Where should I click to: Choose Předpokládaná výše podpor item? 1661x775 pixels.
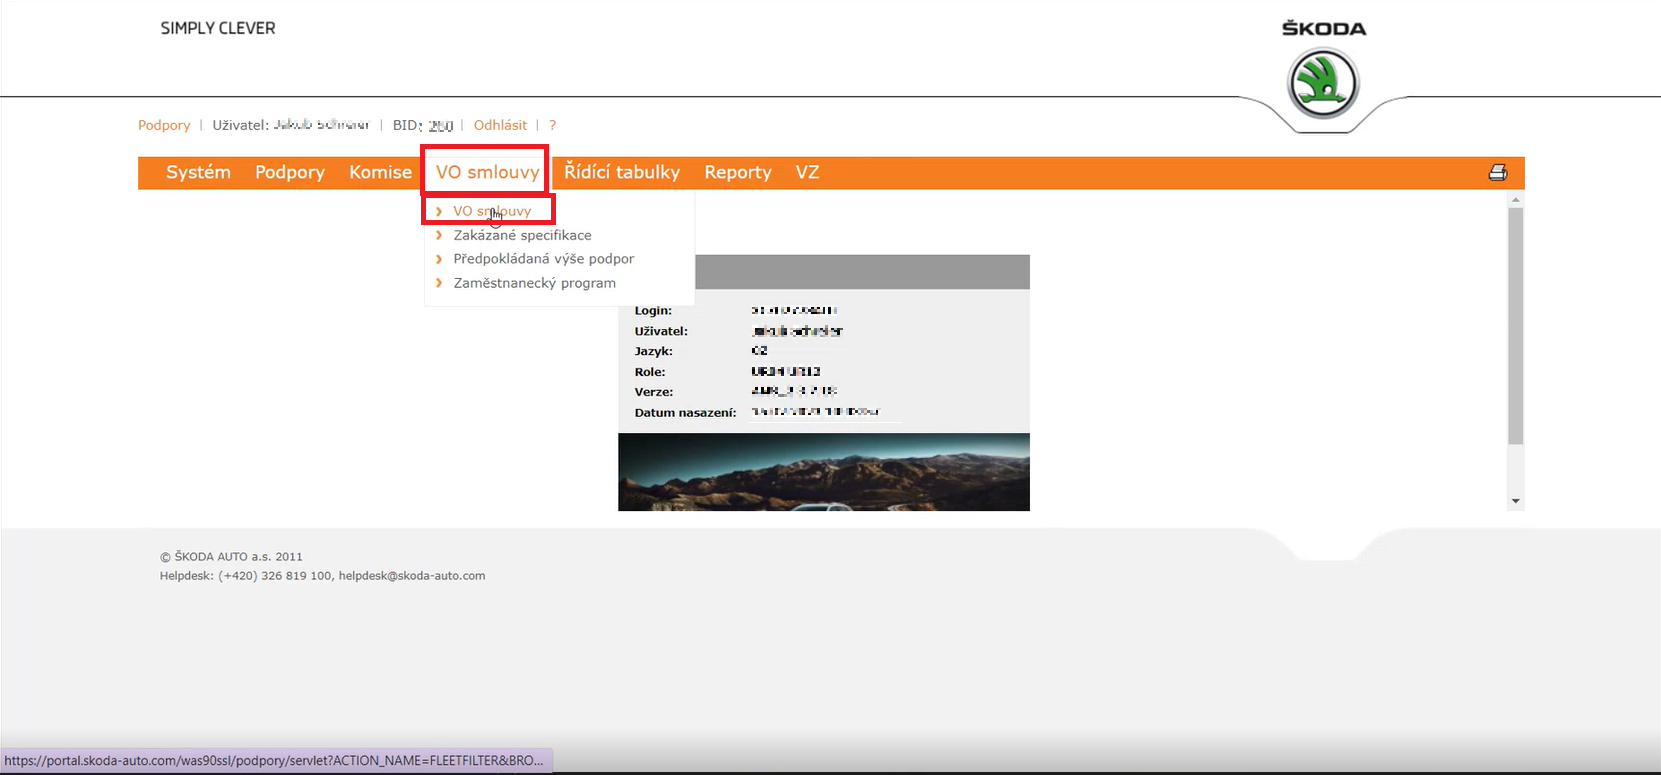(543, 259)
